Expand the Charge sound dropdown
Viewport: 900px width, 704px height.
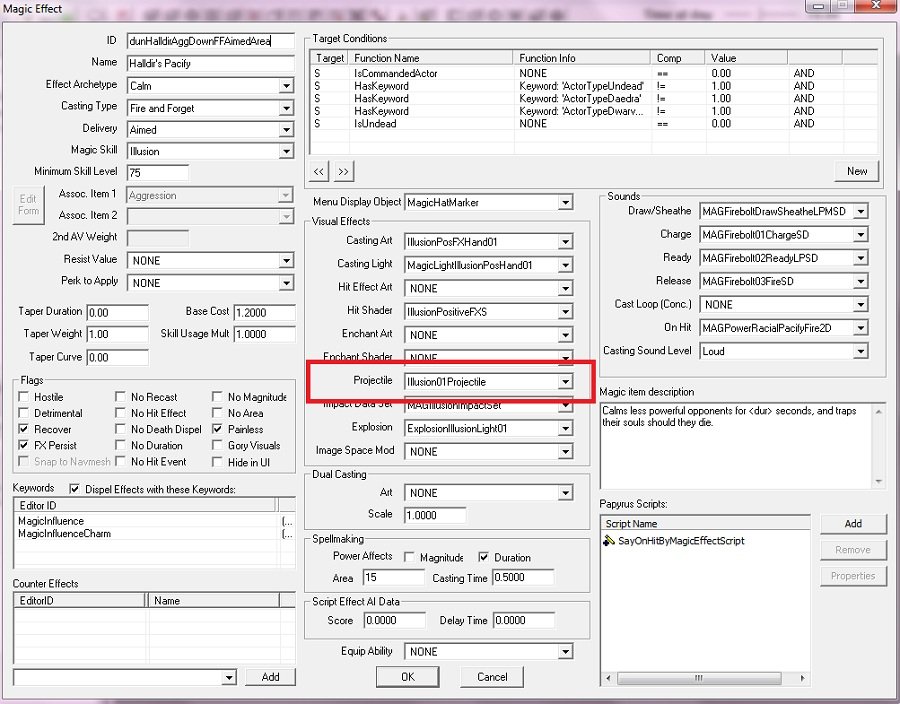click(860, 235)
